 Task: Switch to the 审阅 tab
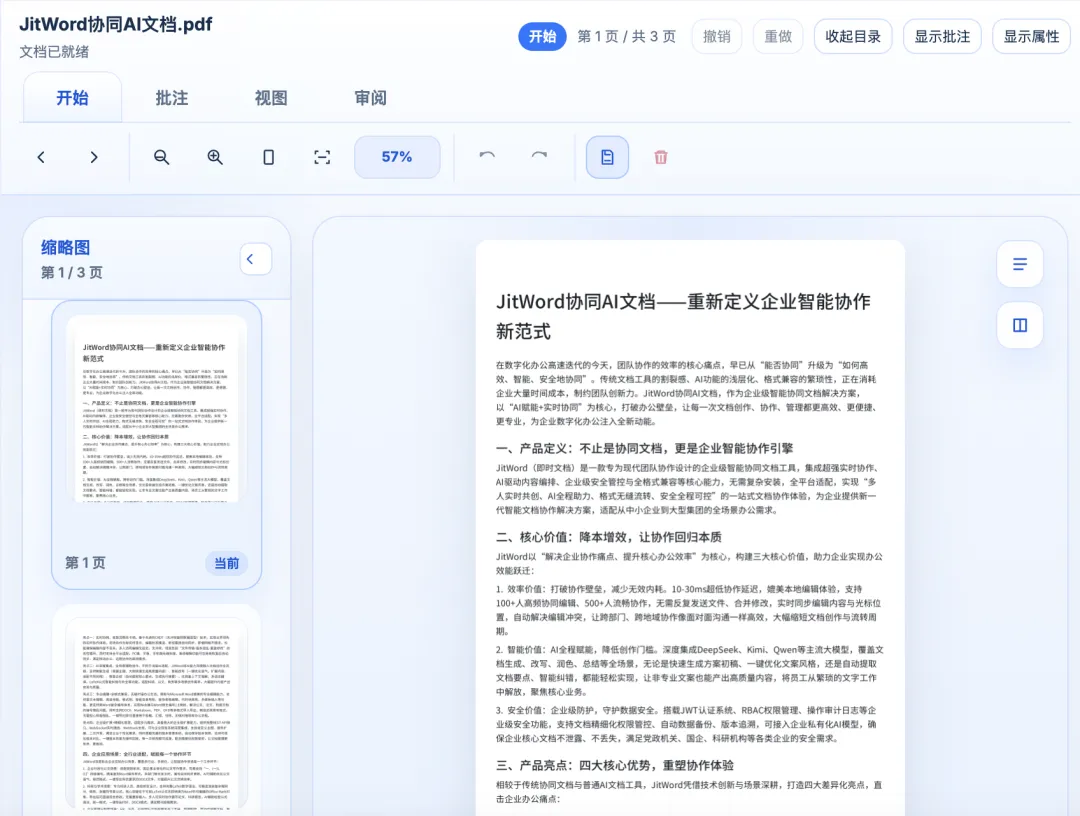371,98
